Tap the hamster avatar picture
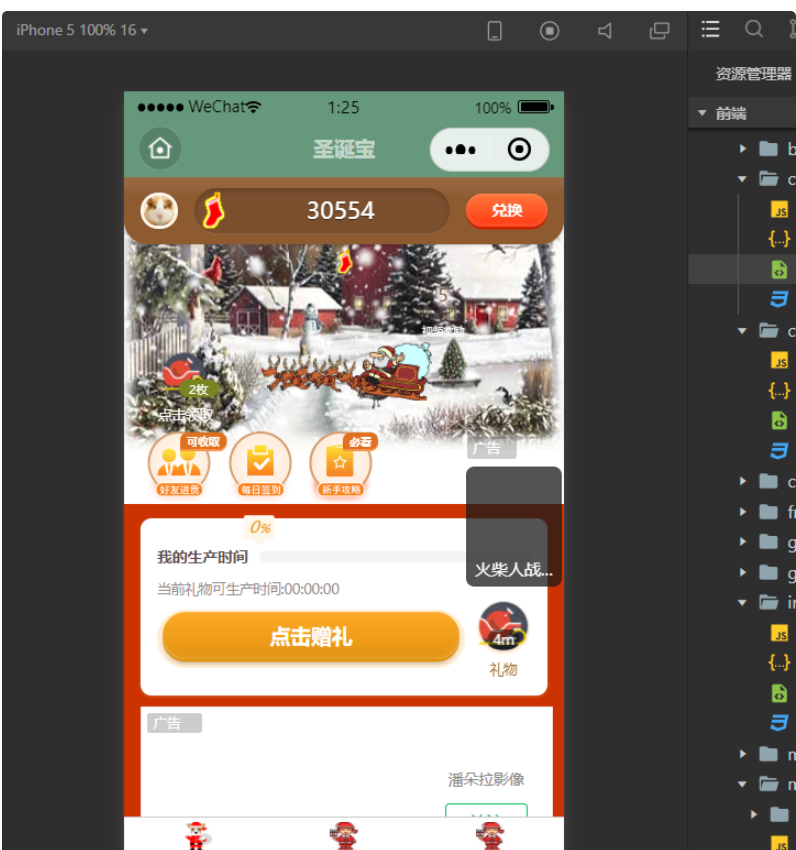Screen dimensions: 796x850 point(159,210)
